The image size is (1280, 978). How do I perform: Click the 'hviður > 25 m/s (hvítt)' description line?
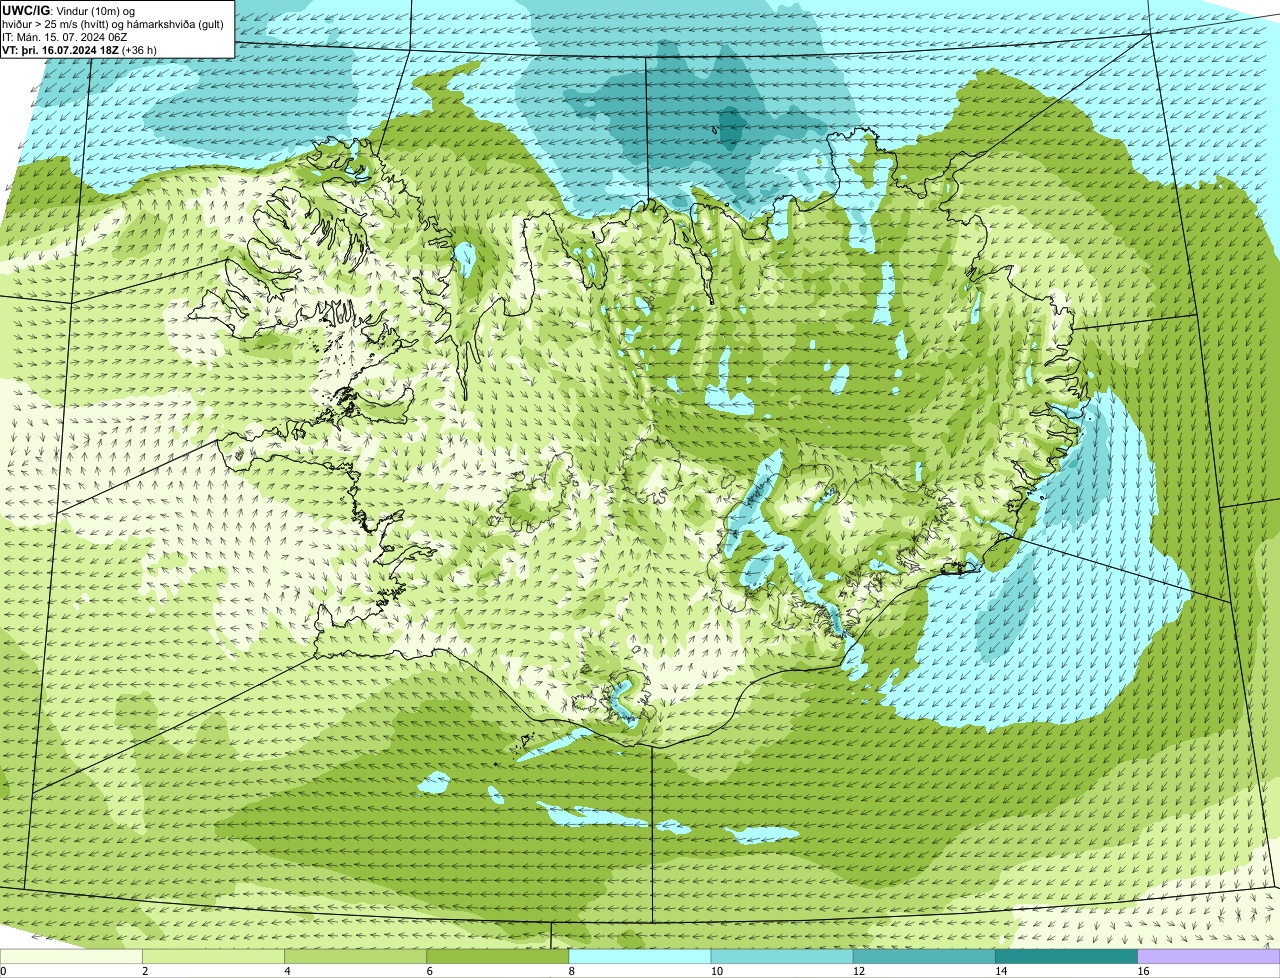[113, 23]
